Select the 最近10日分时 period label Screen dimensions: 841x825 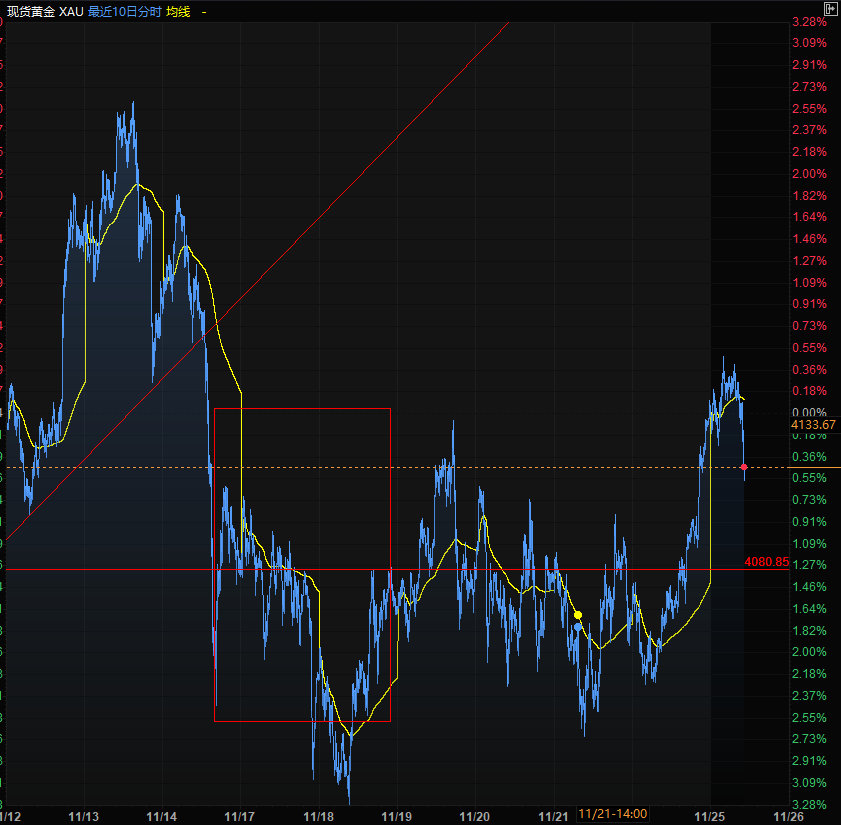124,11
